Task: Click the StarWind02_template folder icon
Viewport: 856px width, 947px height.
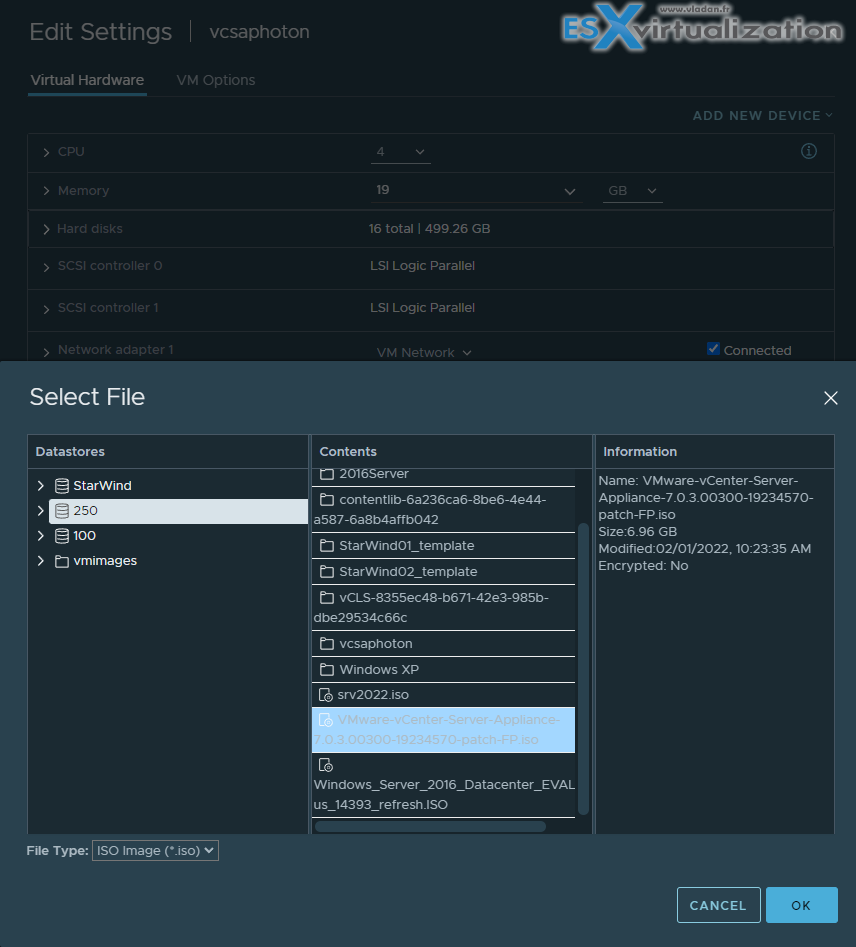Action: tap(327, 571)
